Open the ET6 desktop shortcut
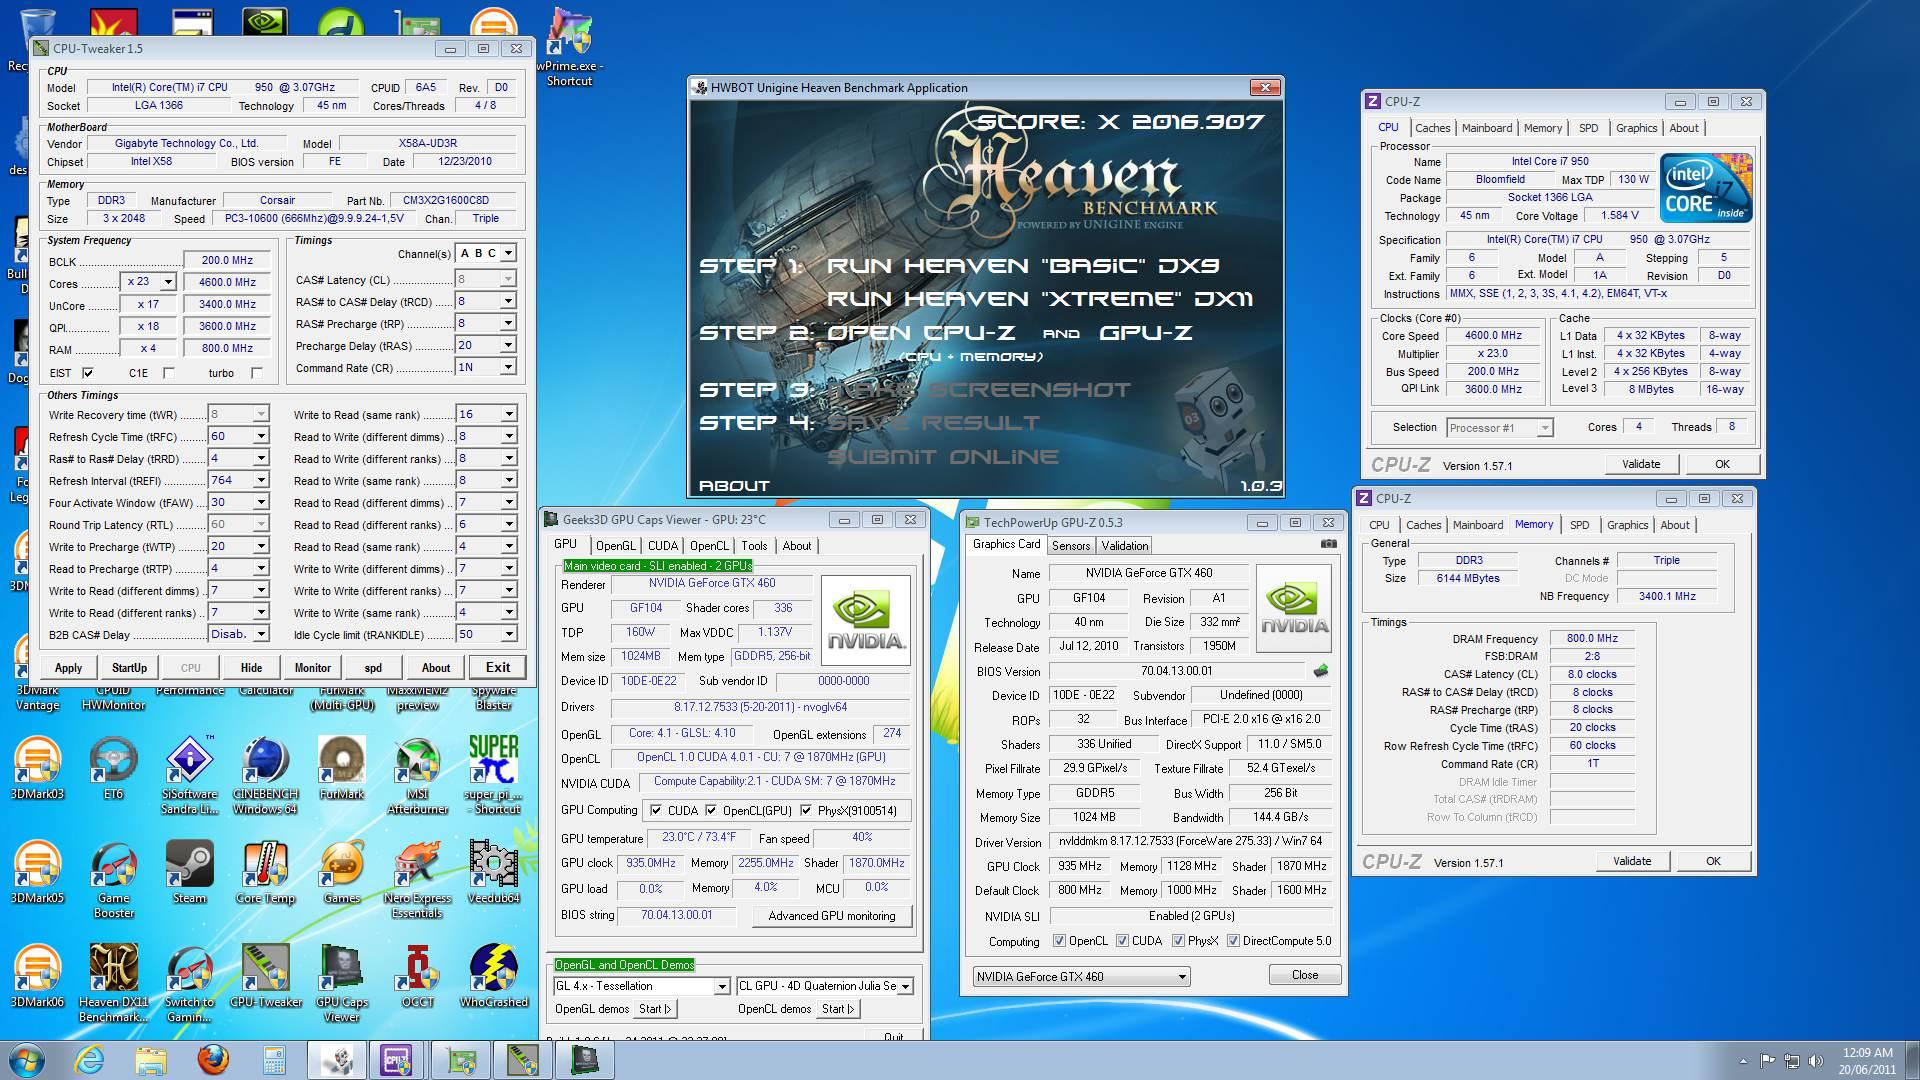 113,768
